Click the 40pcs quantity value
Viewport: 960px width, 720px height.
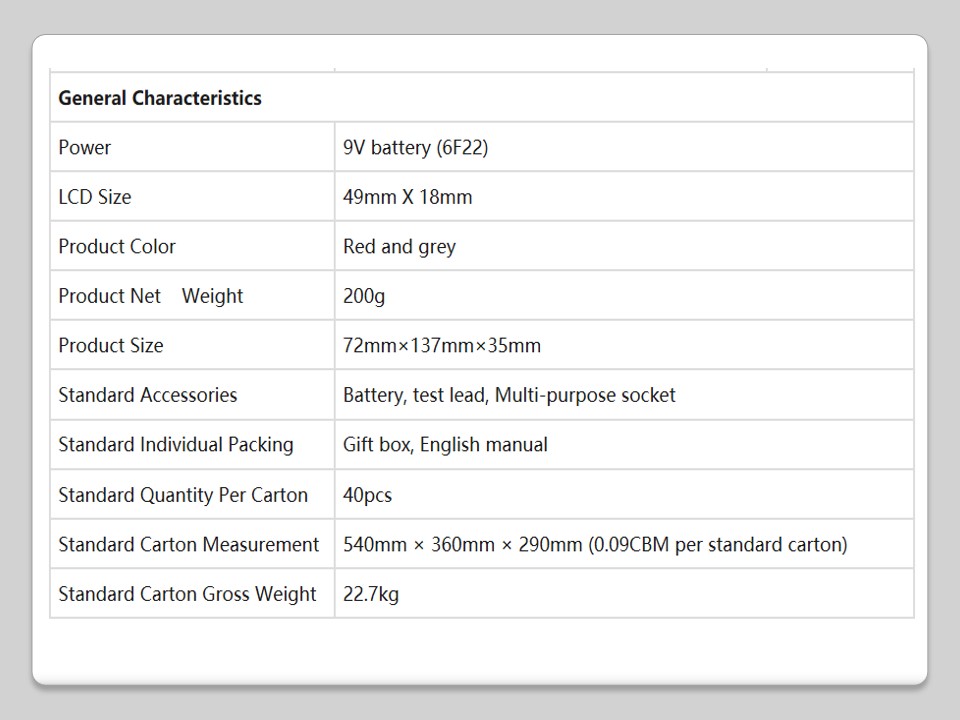[367, 495]
